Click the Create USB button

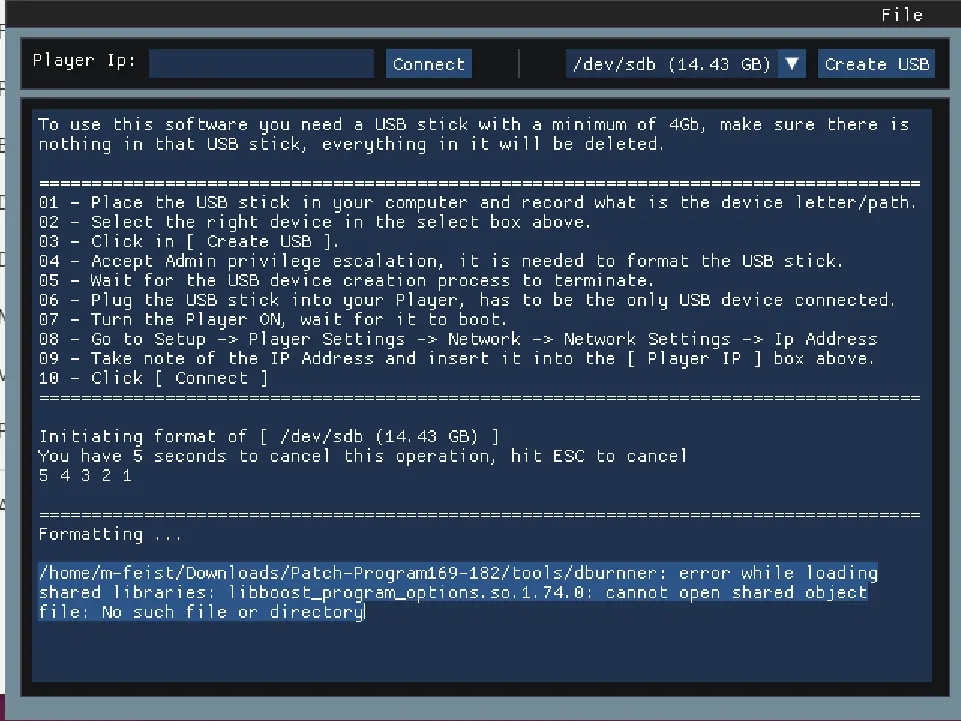876,64
